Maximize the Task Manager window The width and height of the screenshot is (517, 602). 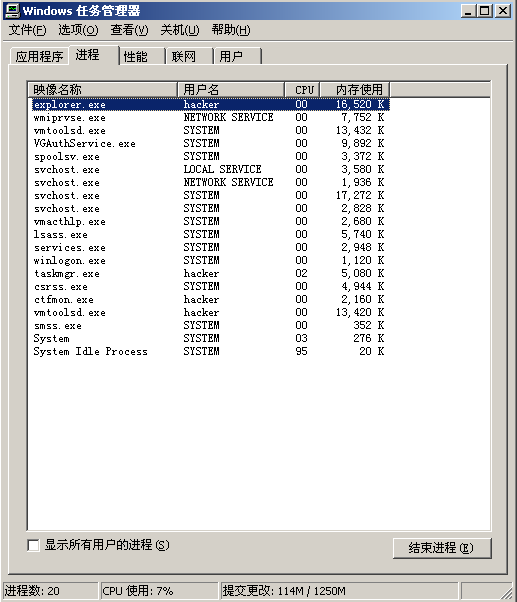[485, 11]
